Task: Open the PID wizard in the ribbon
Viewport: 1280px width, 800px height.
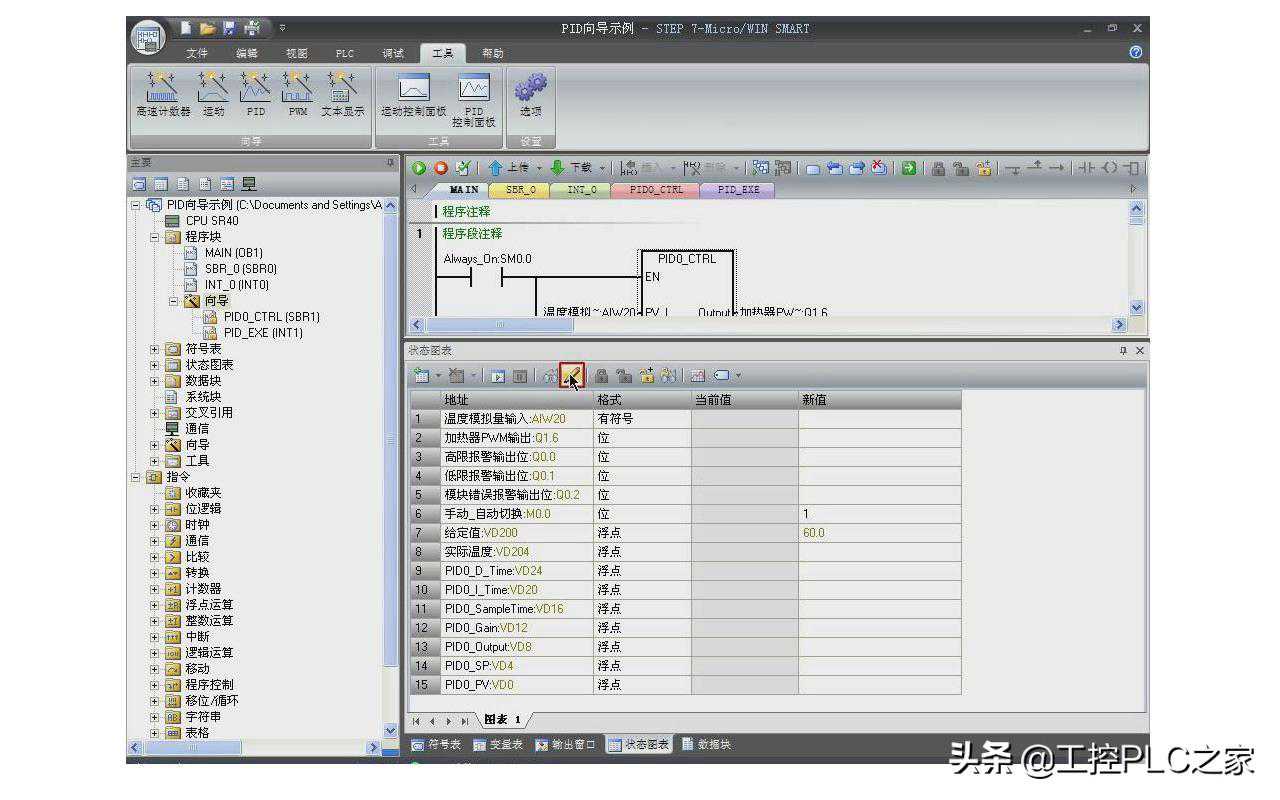Action: (x=256, y=94)
